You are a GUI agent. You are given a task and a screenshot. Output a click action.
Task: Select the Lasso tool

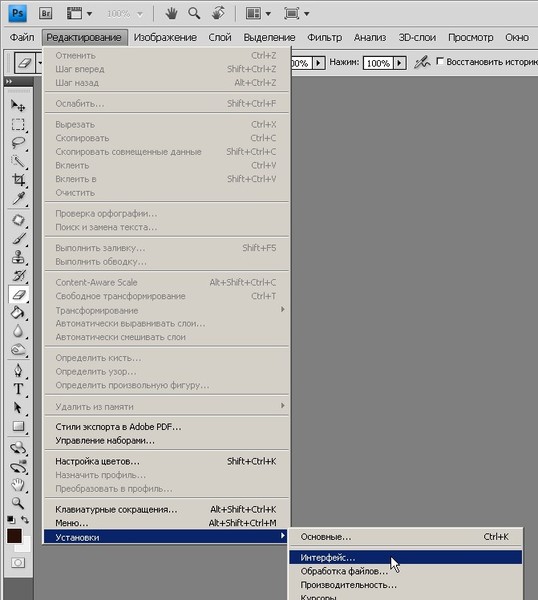[x=18, y=142]
